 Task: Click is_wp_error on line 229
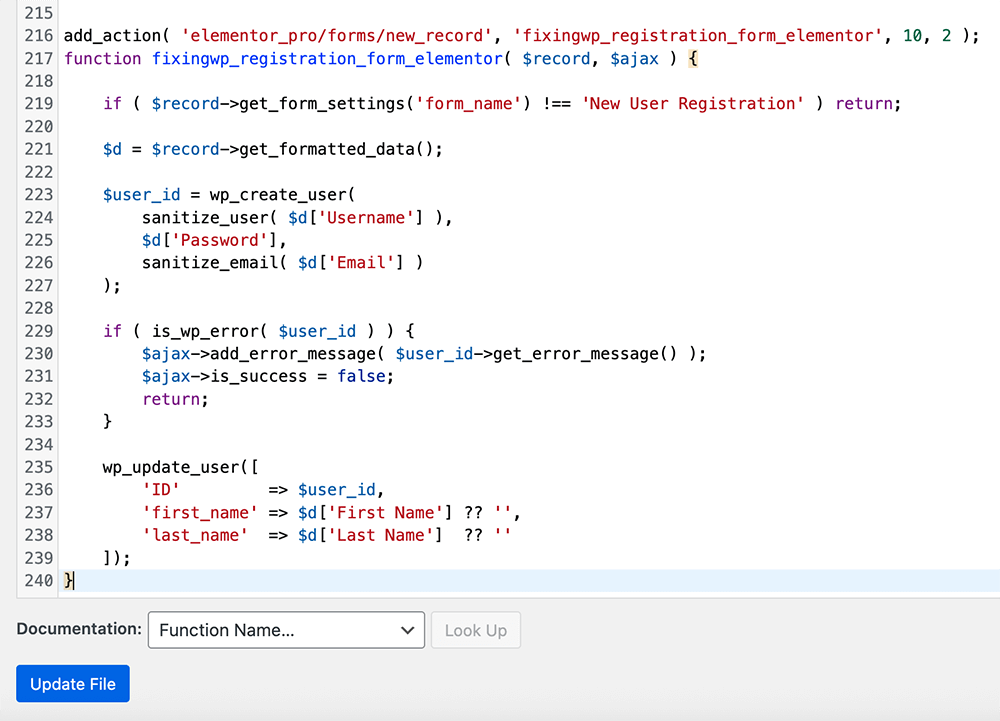tap(205, 331)
